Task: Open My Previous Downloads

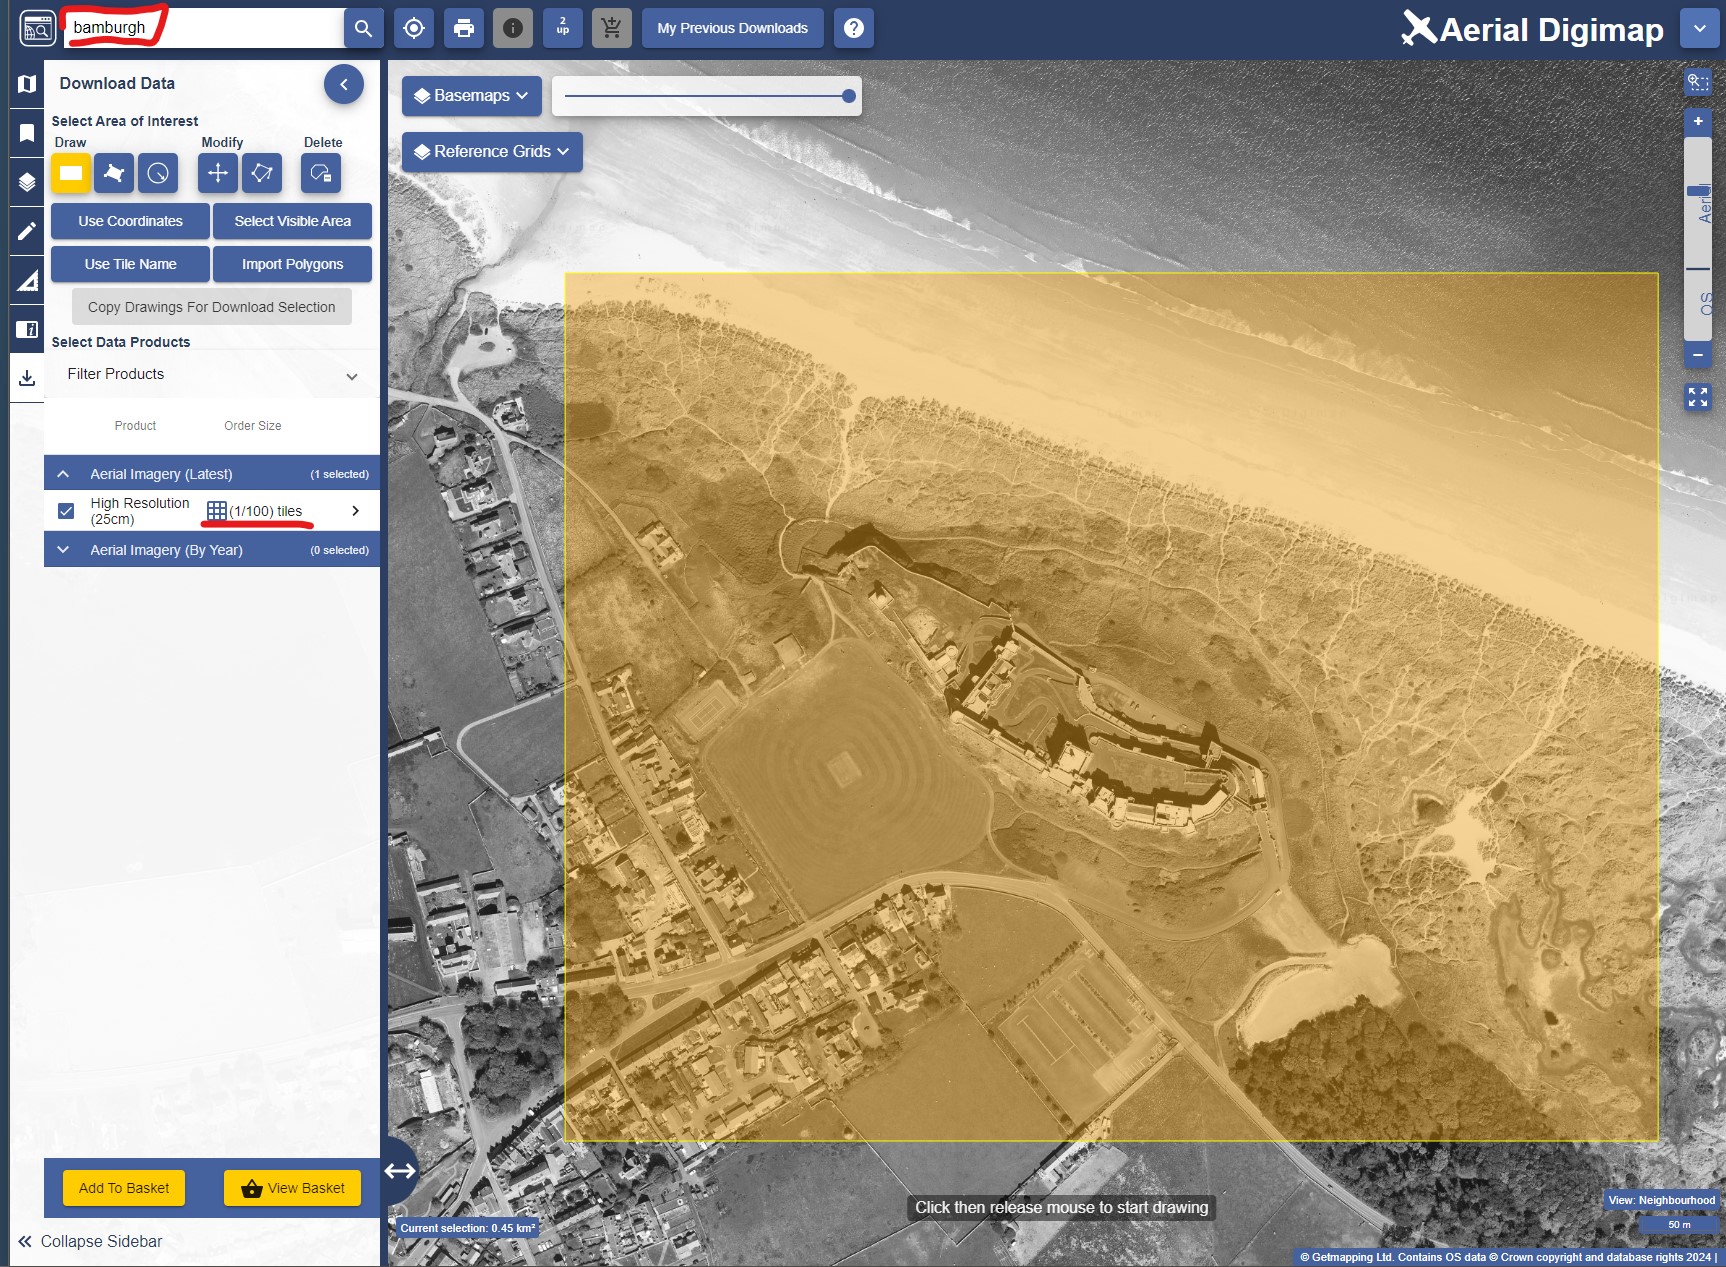Action: tap(733, 28)
